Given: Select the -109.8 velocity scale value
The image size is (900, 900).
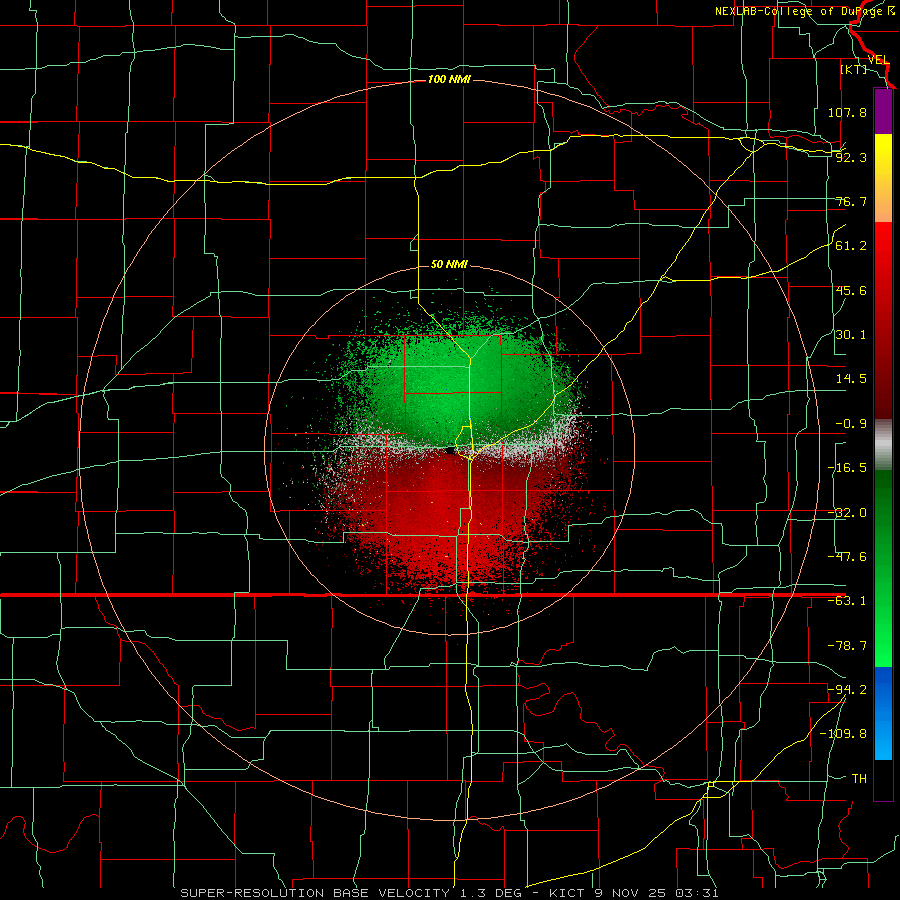Looking at the screenshot, I should click(x=843, y=734).
